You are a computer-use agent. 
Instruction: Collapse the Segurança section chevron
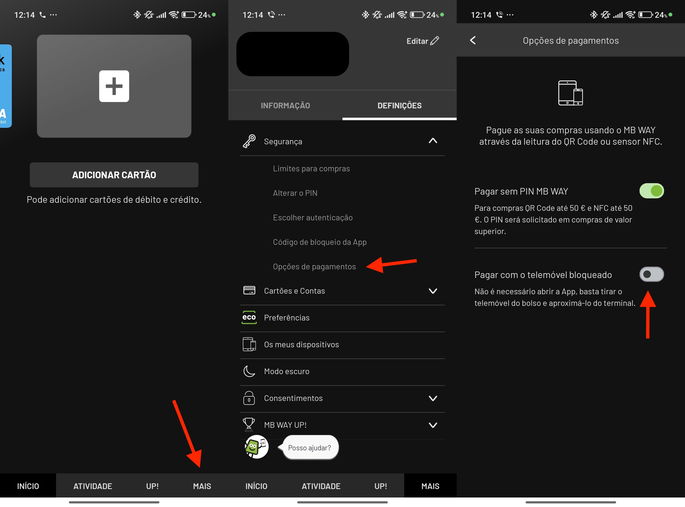pos(433,141)
